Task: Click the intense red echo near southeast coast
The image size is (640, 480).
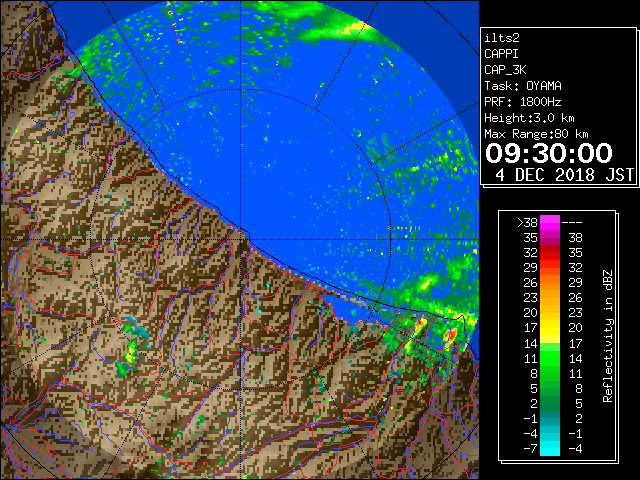Action: click(x=451, y=336)
